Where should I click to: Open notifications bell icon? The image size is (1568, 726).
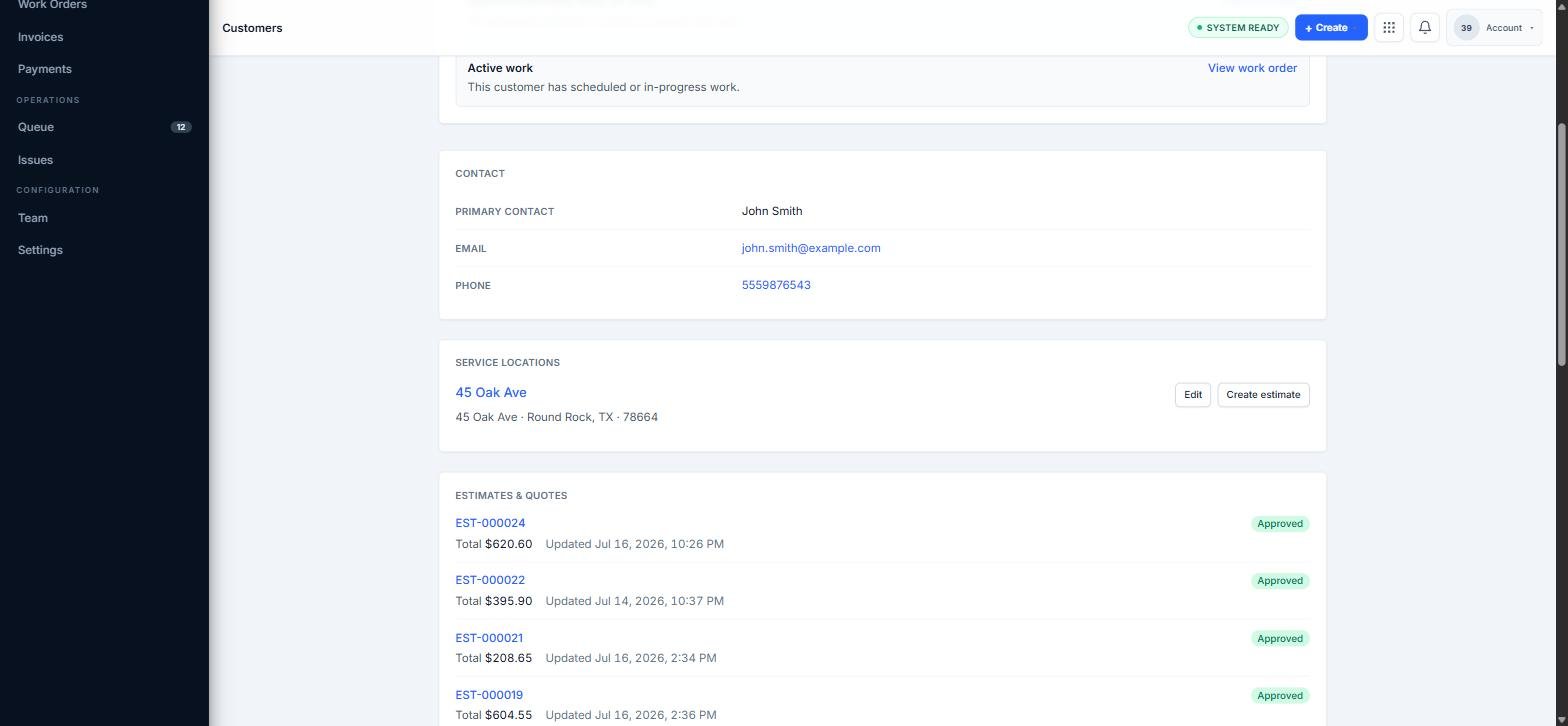1425,28
